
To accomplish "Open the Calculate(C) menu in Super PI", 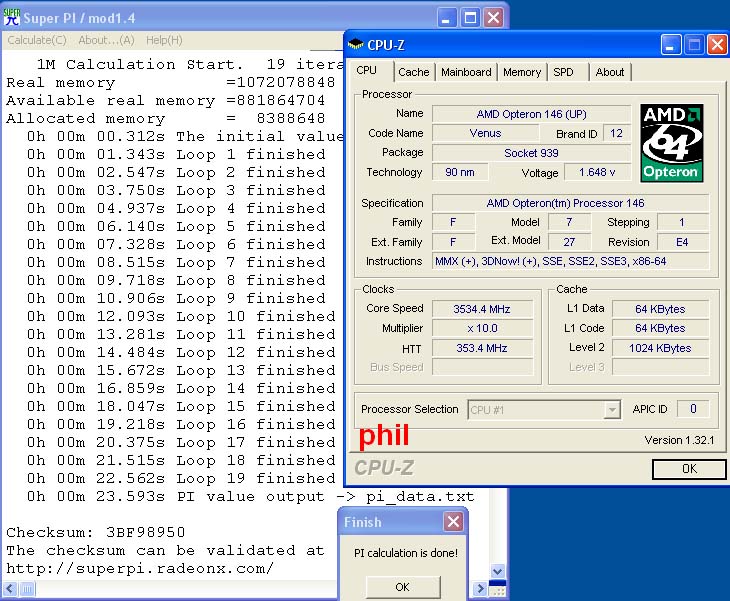I will point(37,41).
